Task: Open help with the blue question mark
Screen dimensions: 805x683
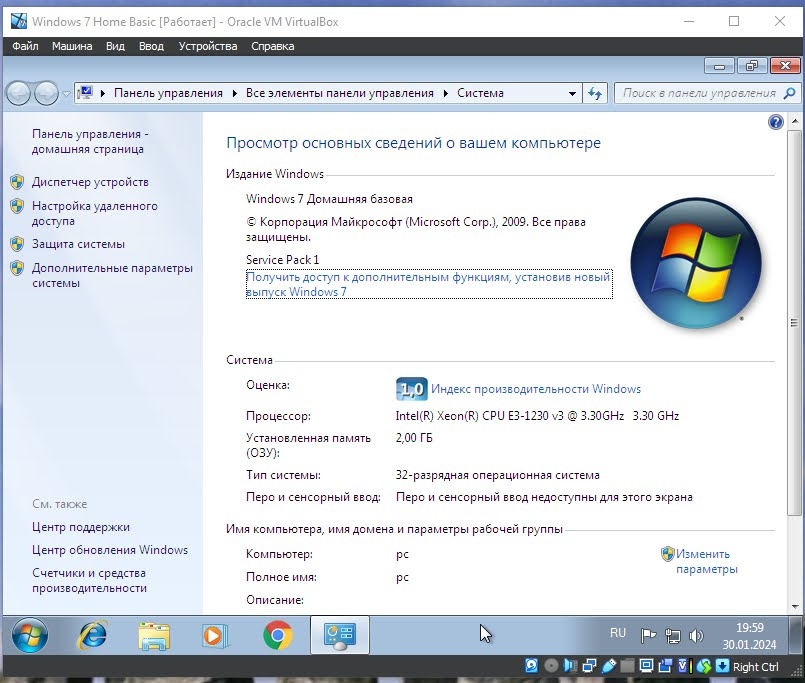Action: [776, 122]
